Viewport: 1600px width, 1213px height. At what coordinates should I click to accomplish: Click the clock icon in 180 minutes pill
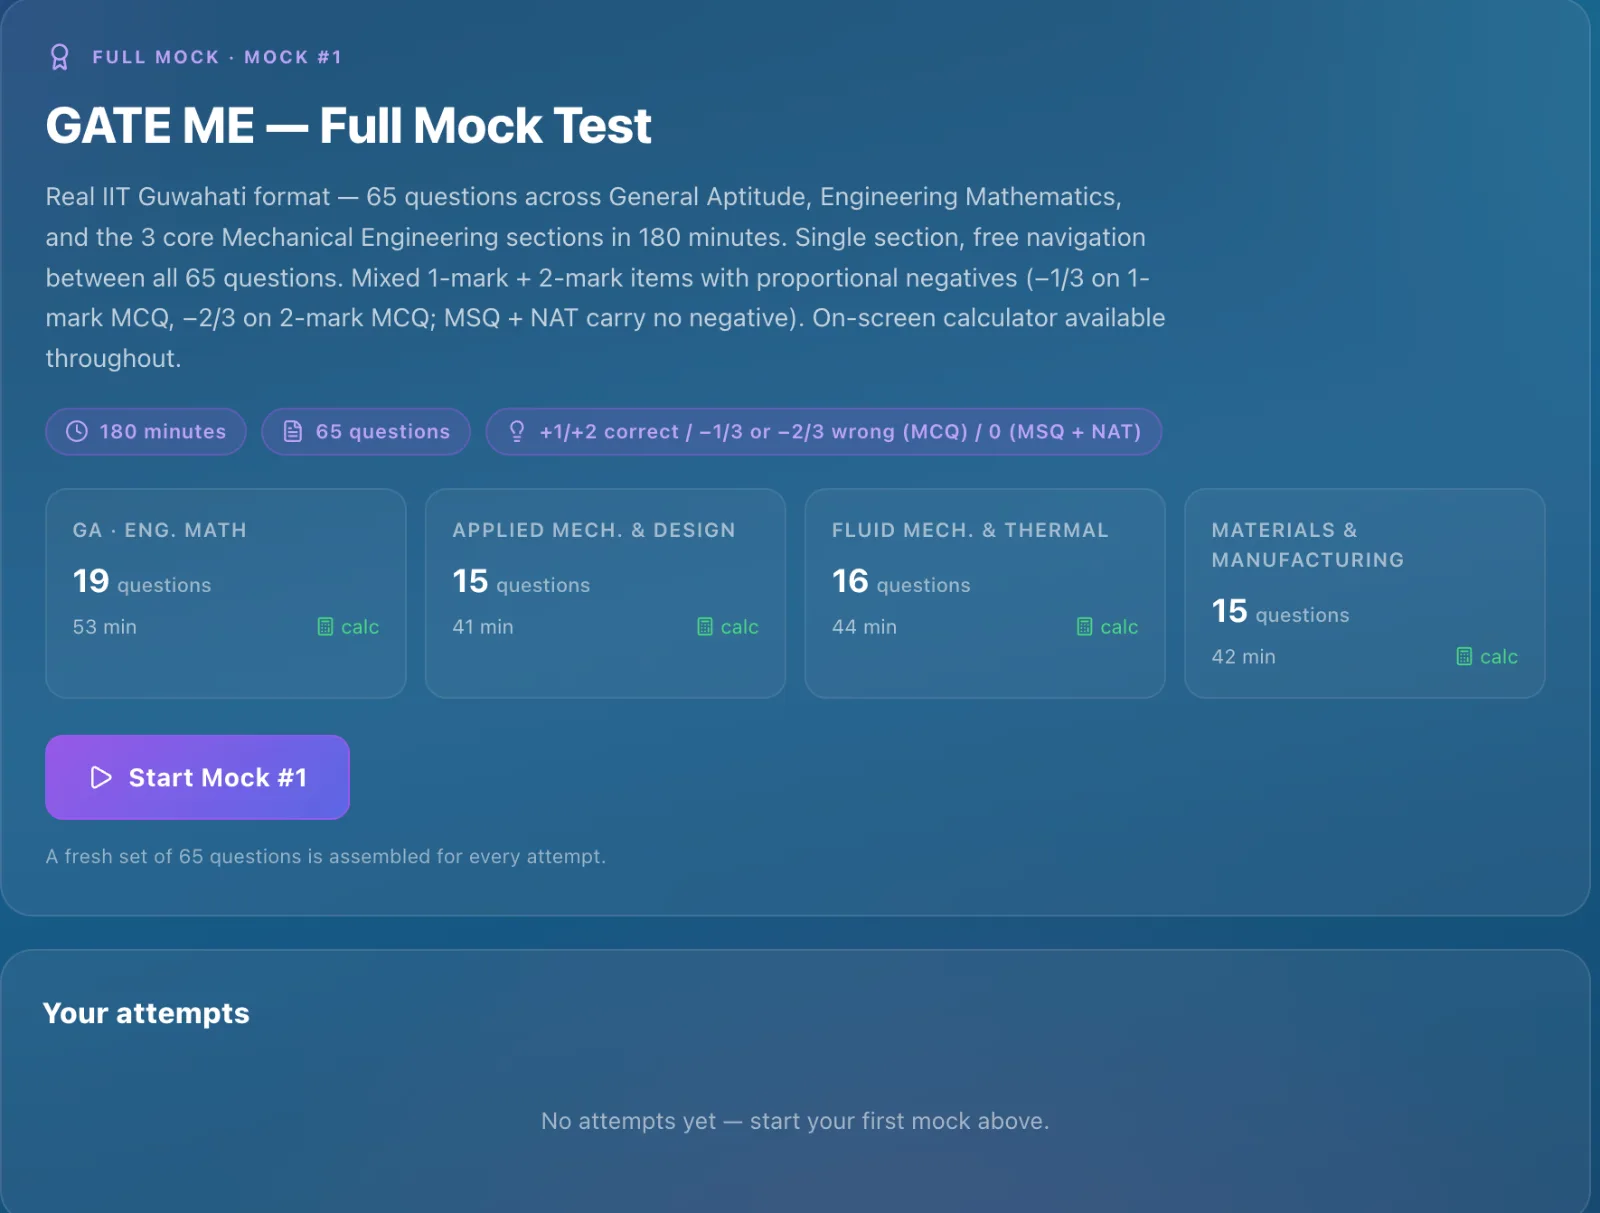click(77, 431)
